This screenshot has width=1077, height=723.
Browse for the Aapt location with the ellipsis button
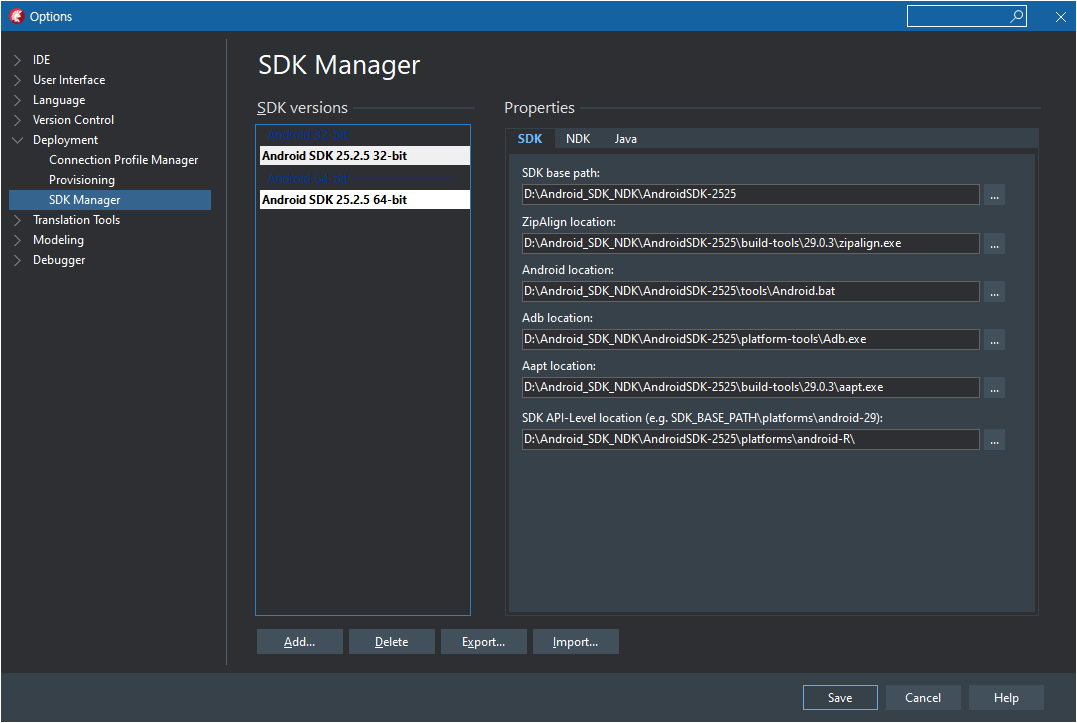[994, 387]
